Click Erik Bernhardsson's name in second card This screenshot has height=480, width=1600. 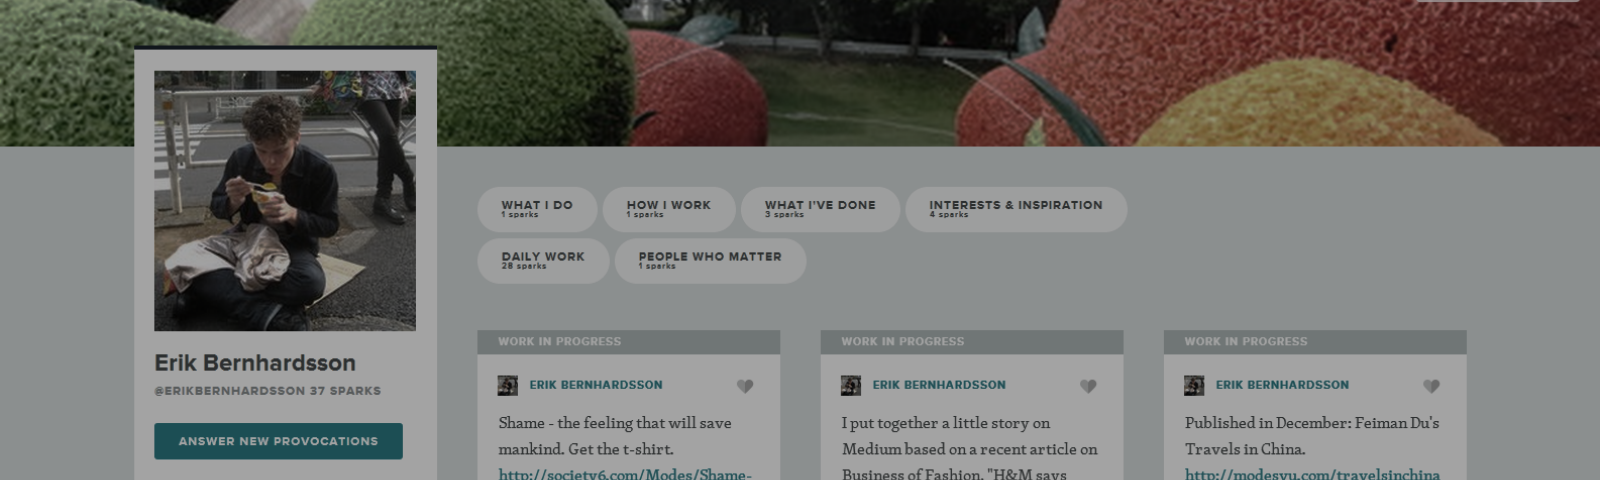coord(939,385)
